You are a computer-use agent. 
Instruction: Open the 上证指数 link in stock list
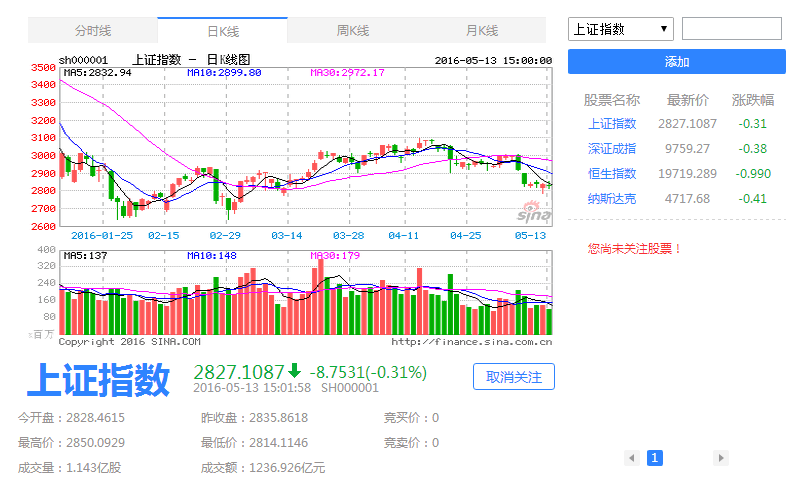tap(612, 124)
